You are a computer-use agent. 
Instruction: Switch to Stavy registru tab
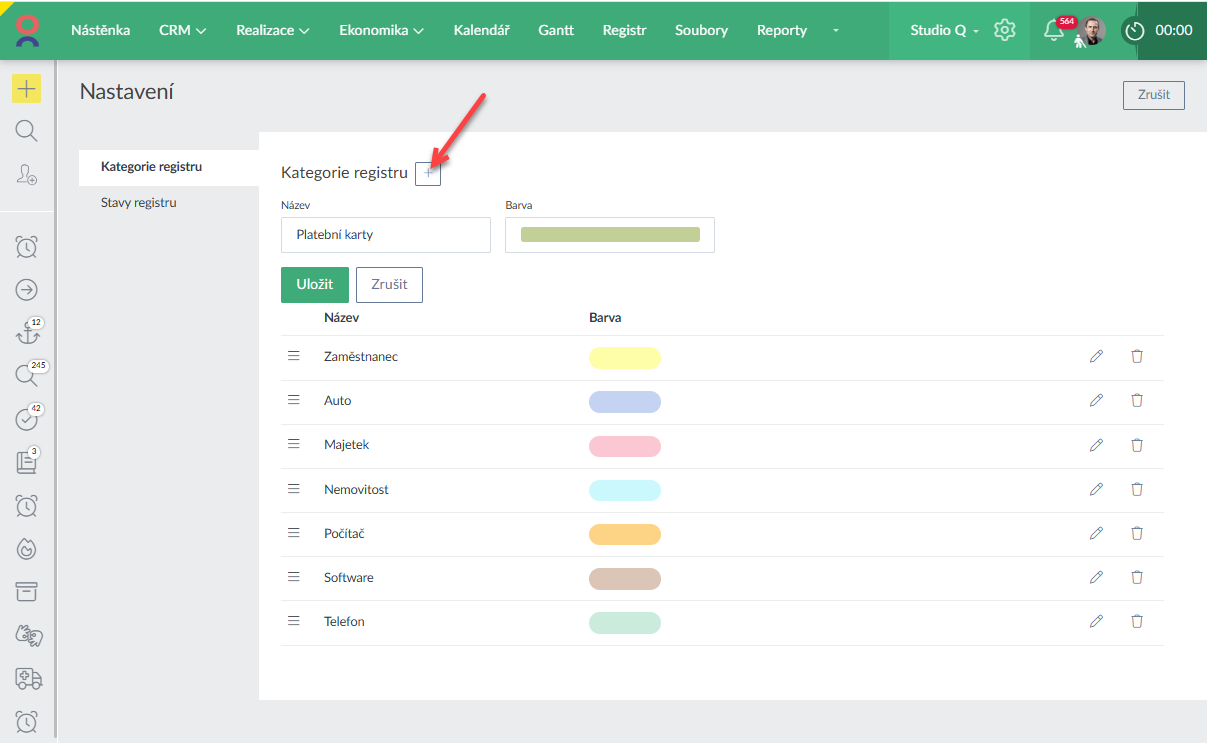pos(139,203)
